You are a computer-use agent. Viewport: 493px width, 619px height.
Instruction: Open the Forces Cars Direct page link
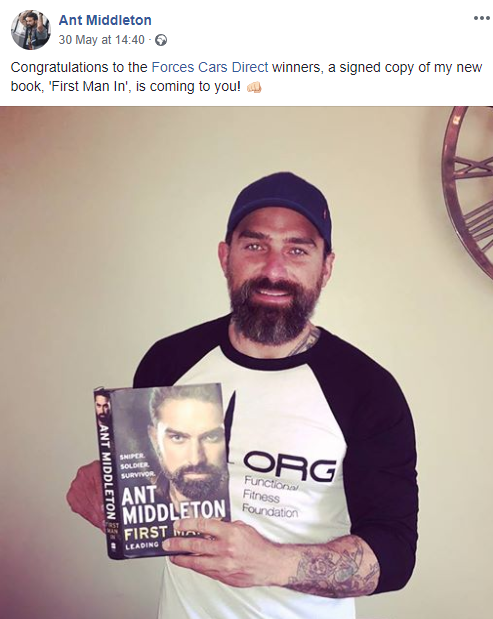click(x=210, y=67)
